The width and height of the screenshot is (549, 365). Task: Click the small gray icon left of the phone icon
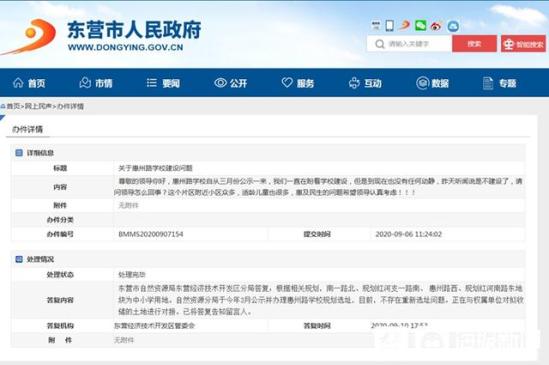[x=376, y=25]
